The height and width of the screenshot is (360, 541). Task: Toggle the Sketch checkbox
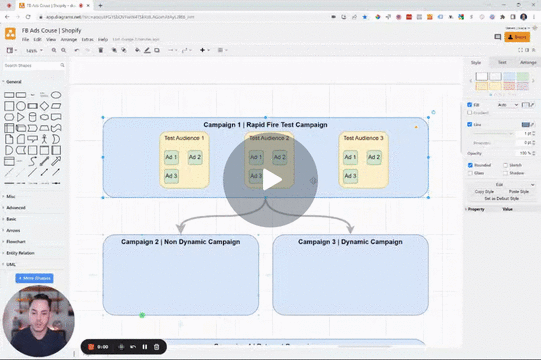click(x=505, y=165)
